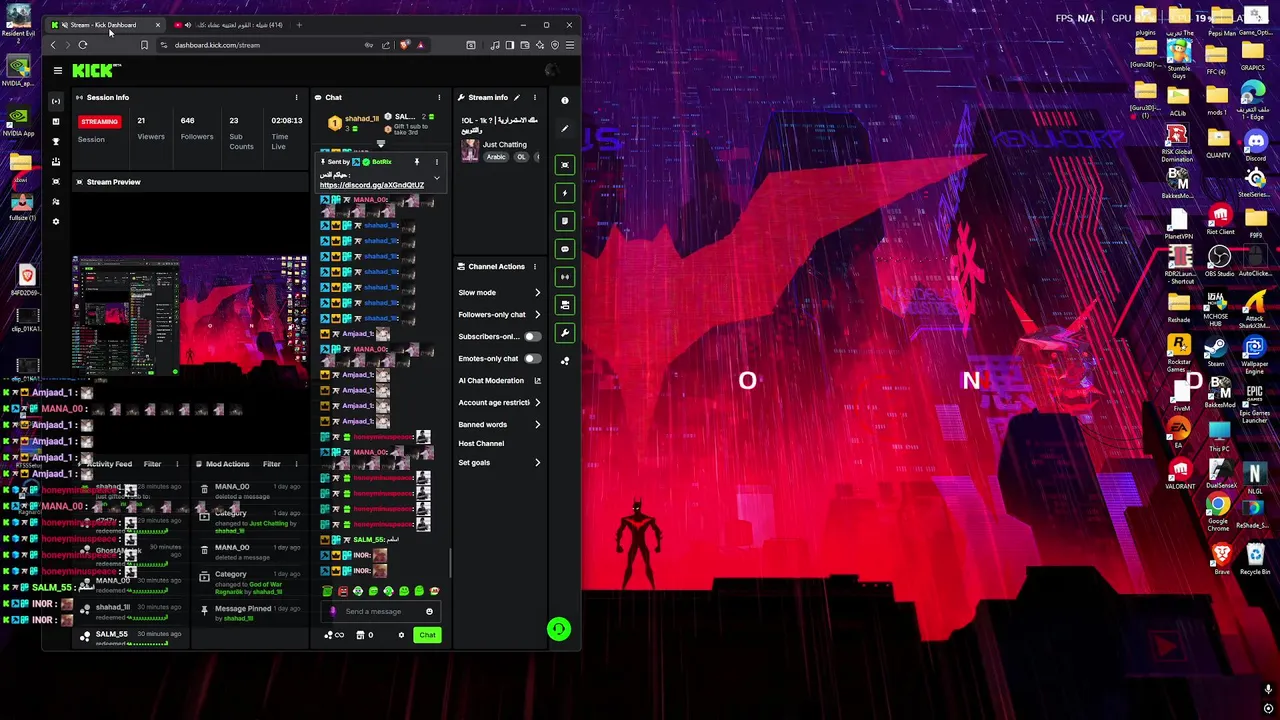This screenshot has height=720, width=1280.
Task: Open pinned message three-dot options
Action: (x=436, y=162)
